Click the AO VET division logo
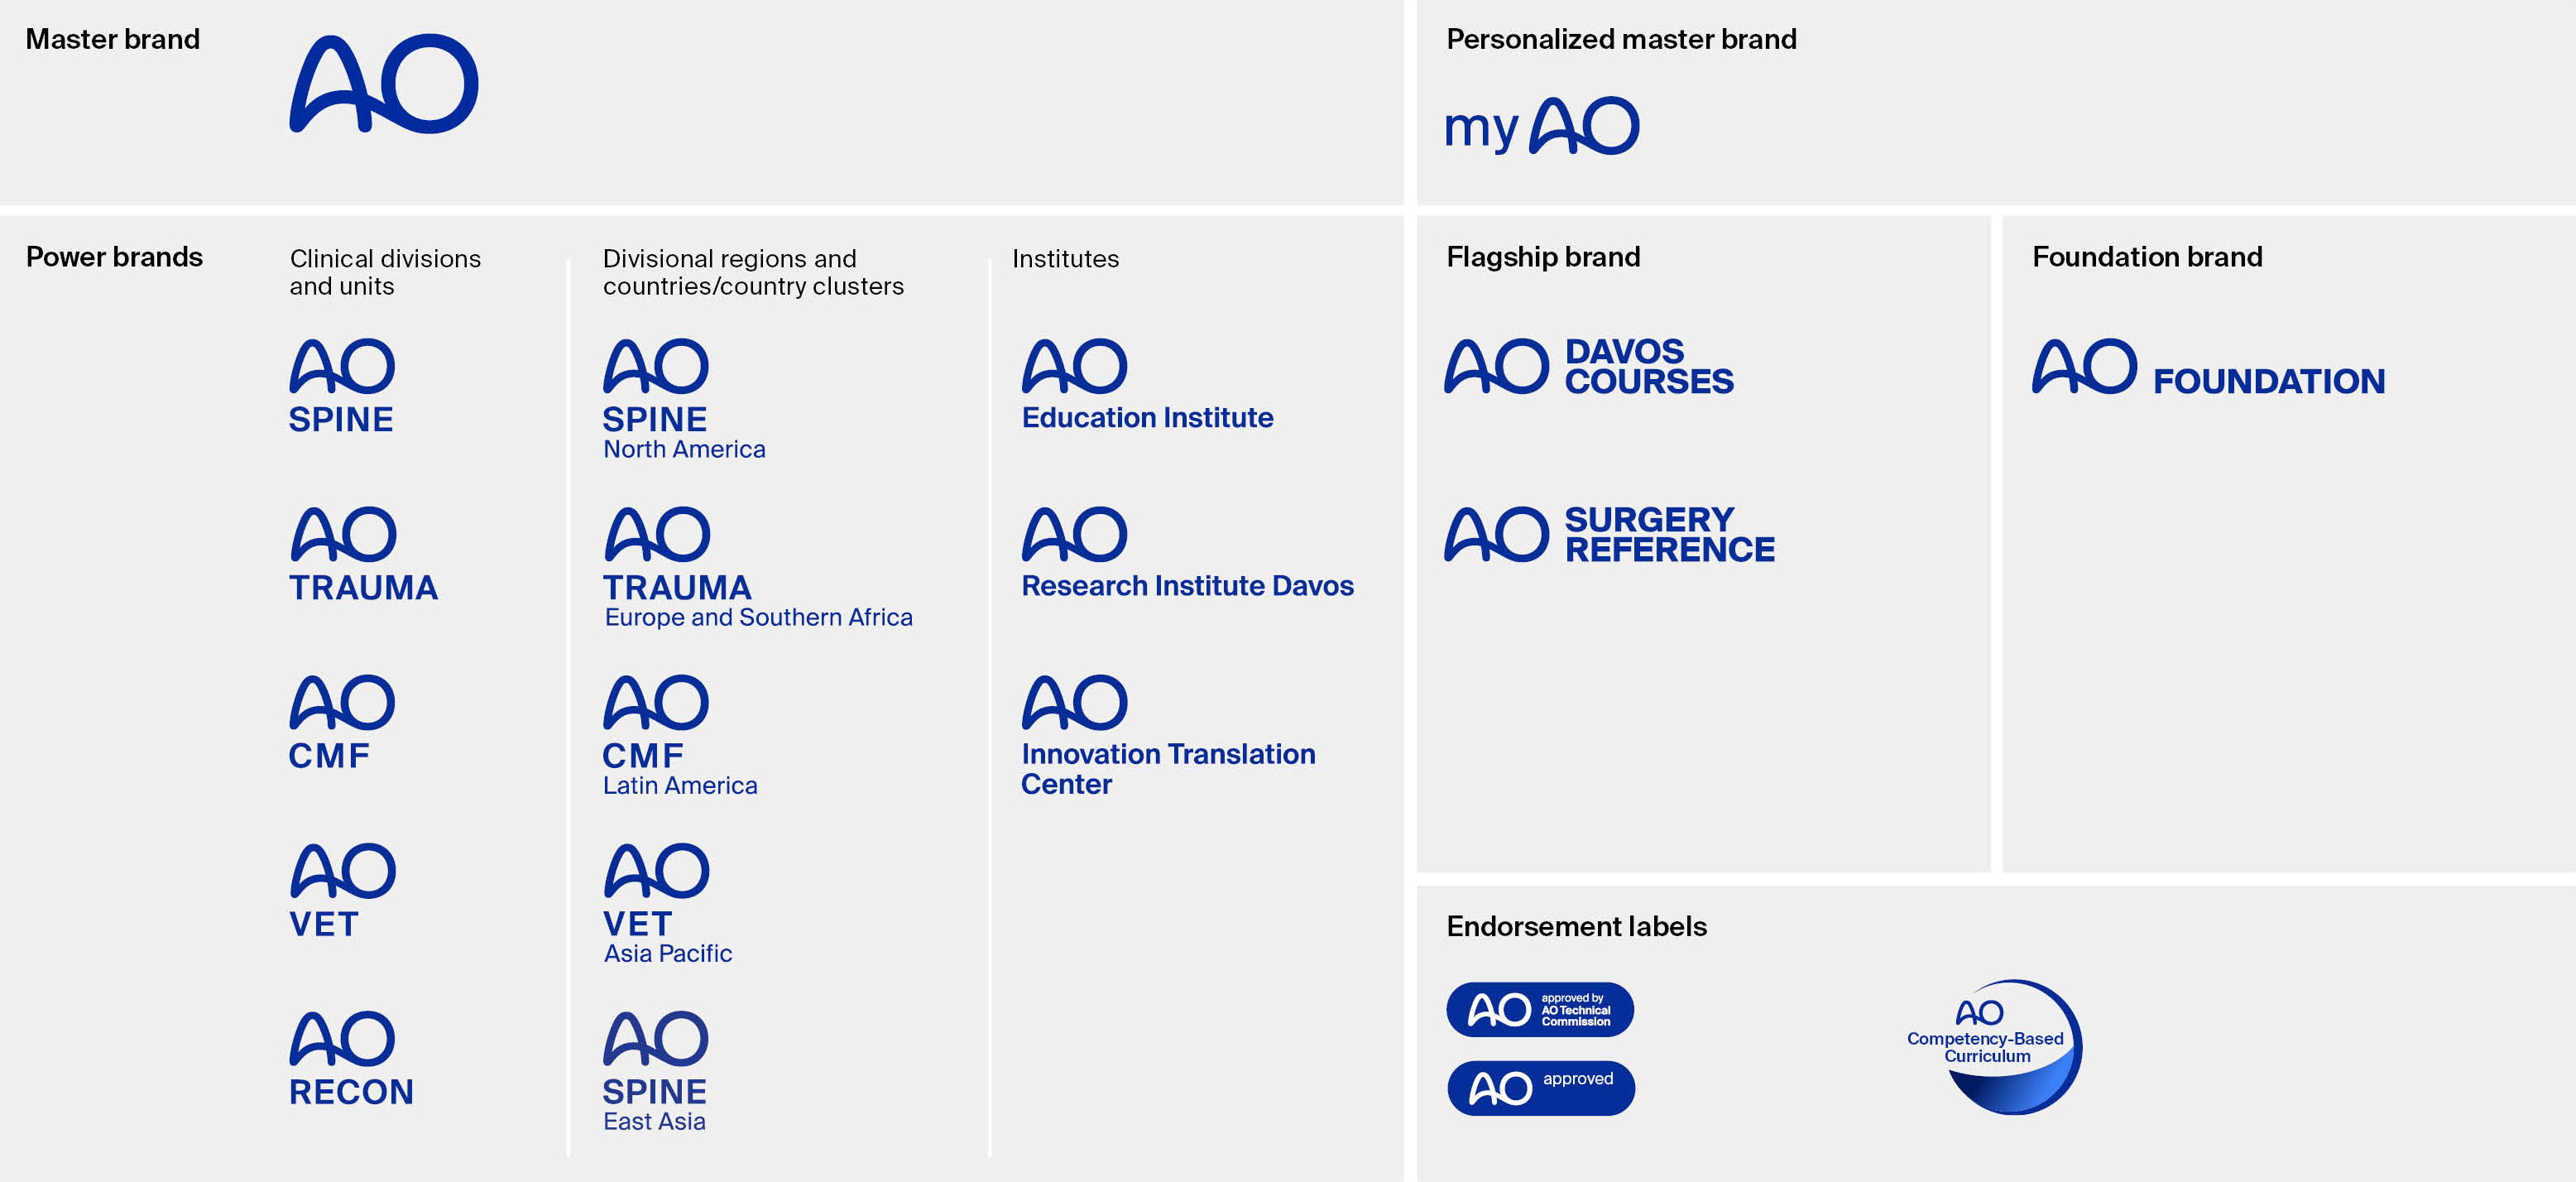 tap(342, 890)
